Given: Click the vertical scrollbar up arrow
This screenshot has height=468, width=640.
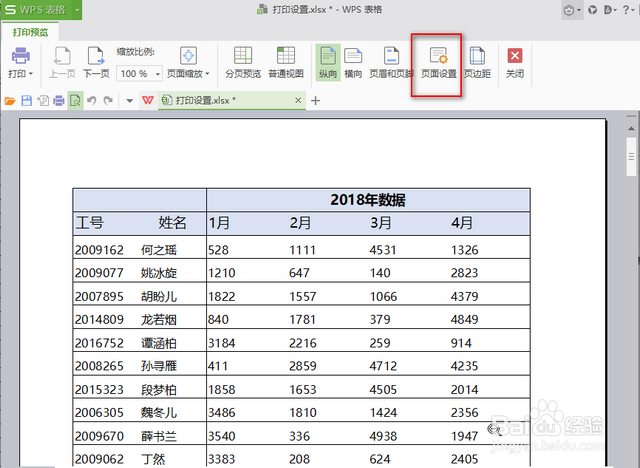Looking at the screenshot, I should 631,129.
